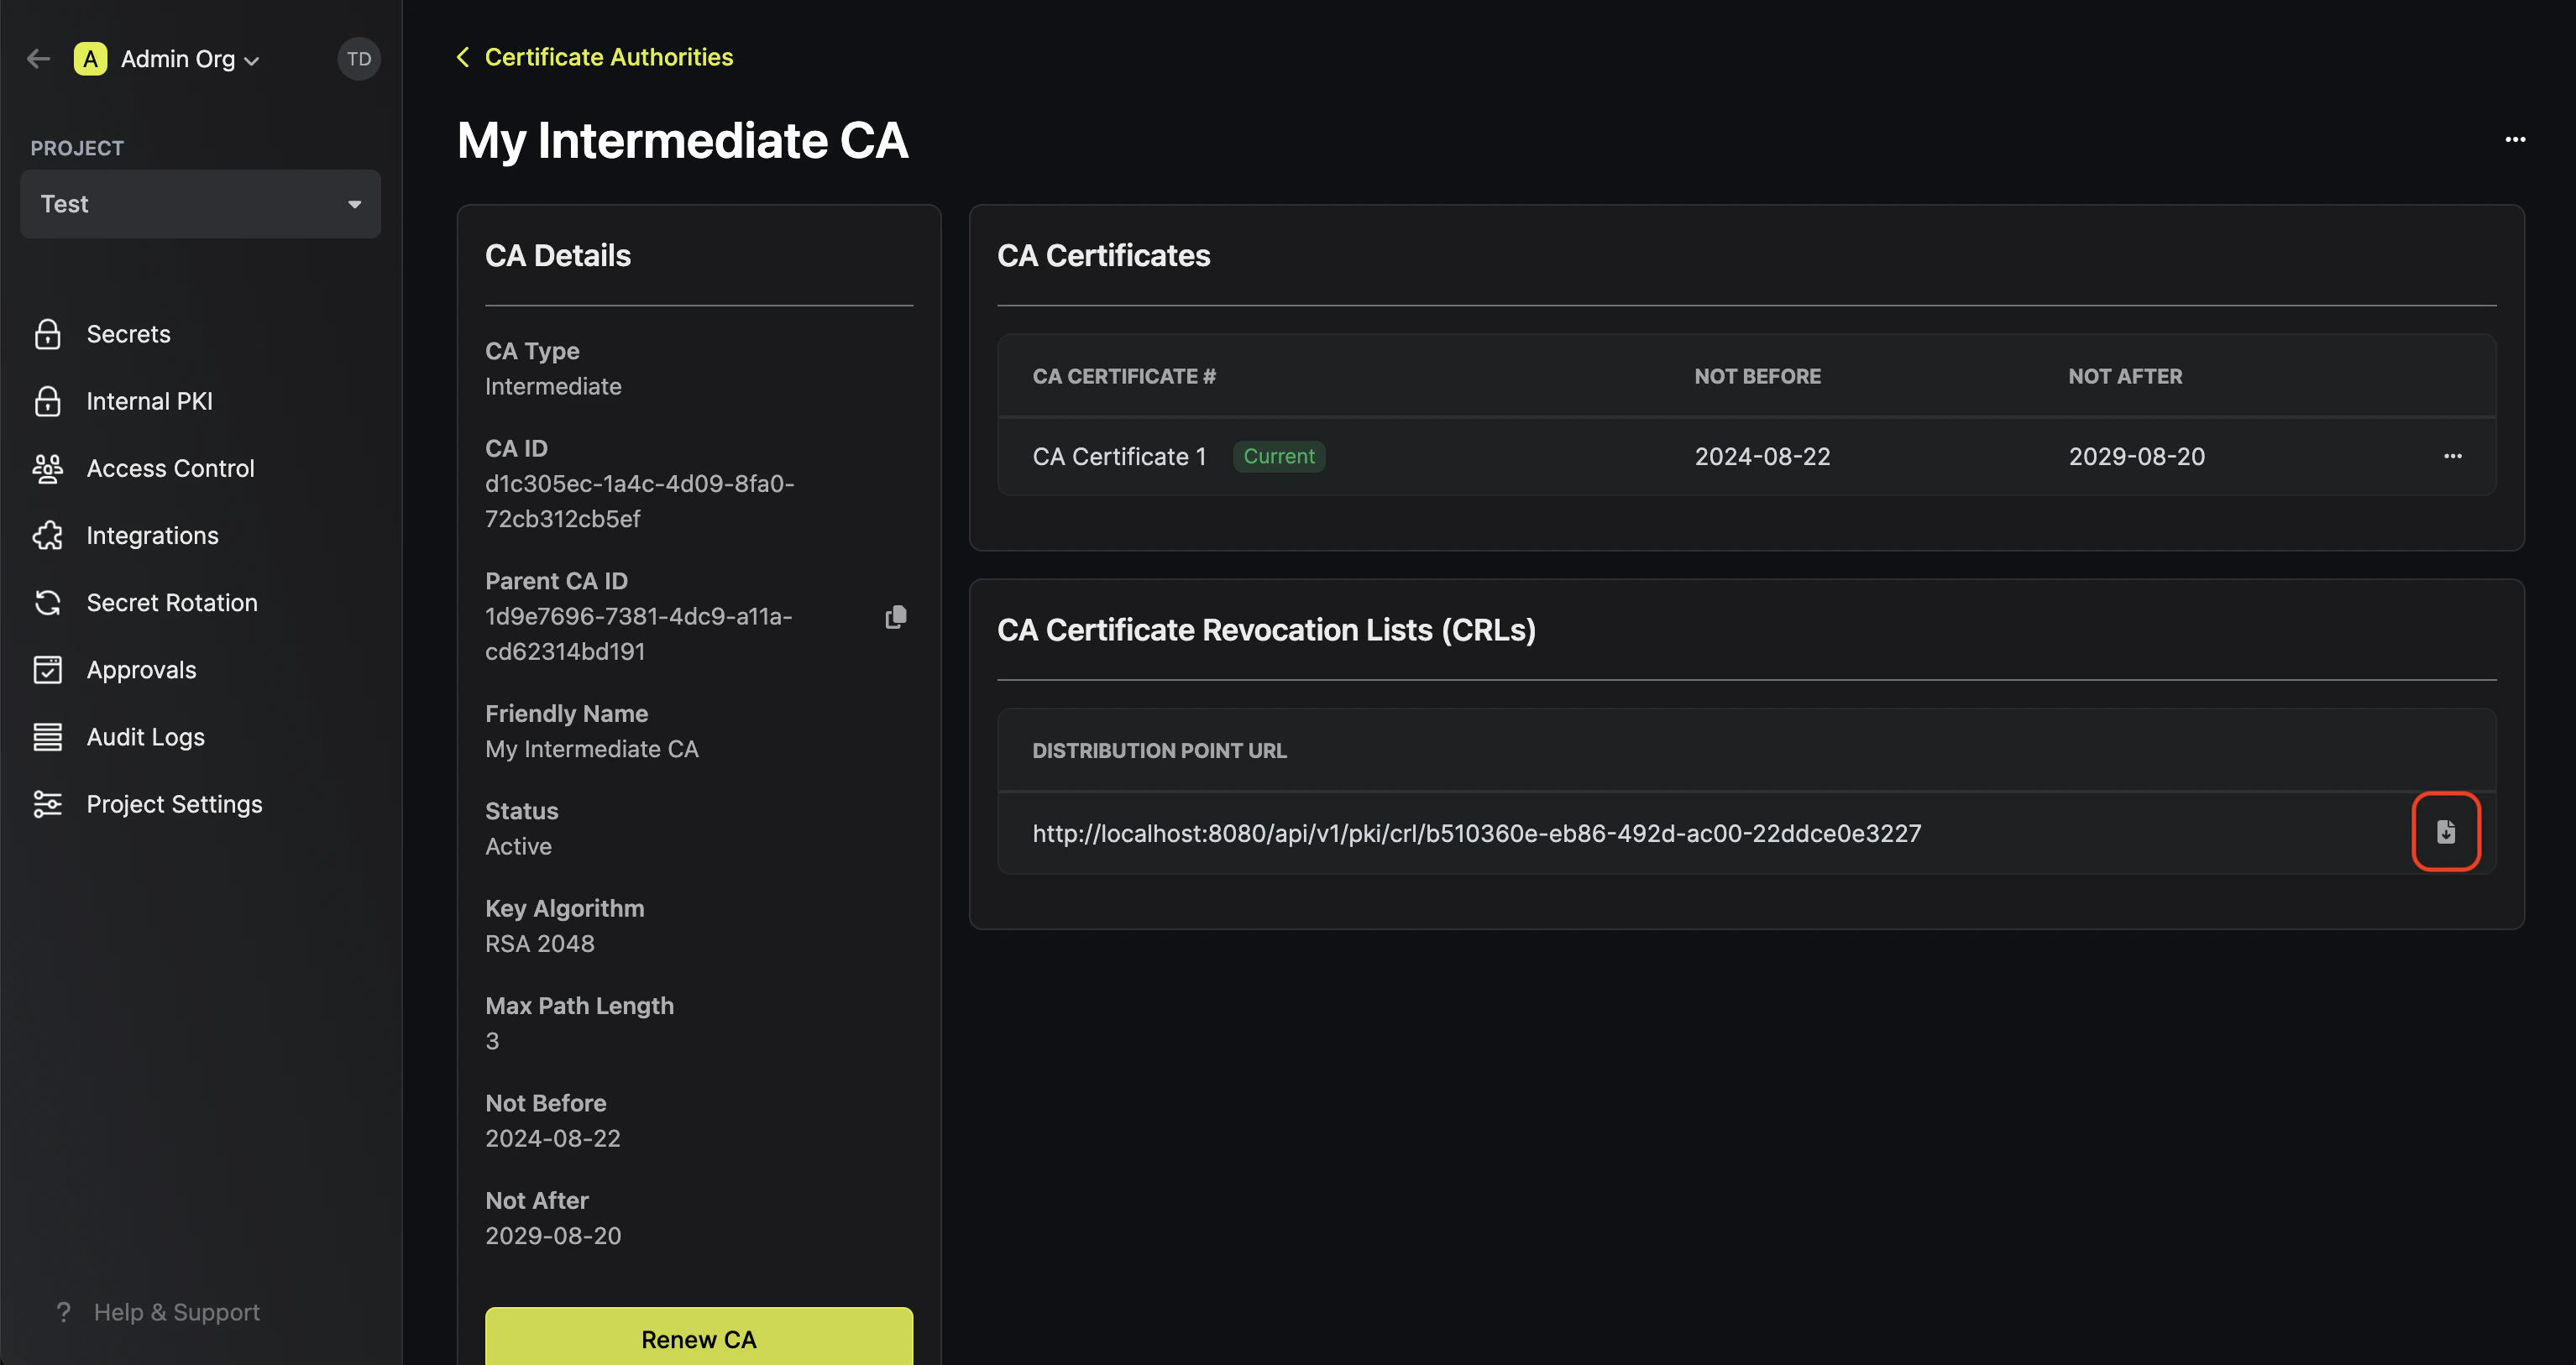Open the page options ellipsis menu

pyautogui.click(x=2515, y=139)
